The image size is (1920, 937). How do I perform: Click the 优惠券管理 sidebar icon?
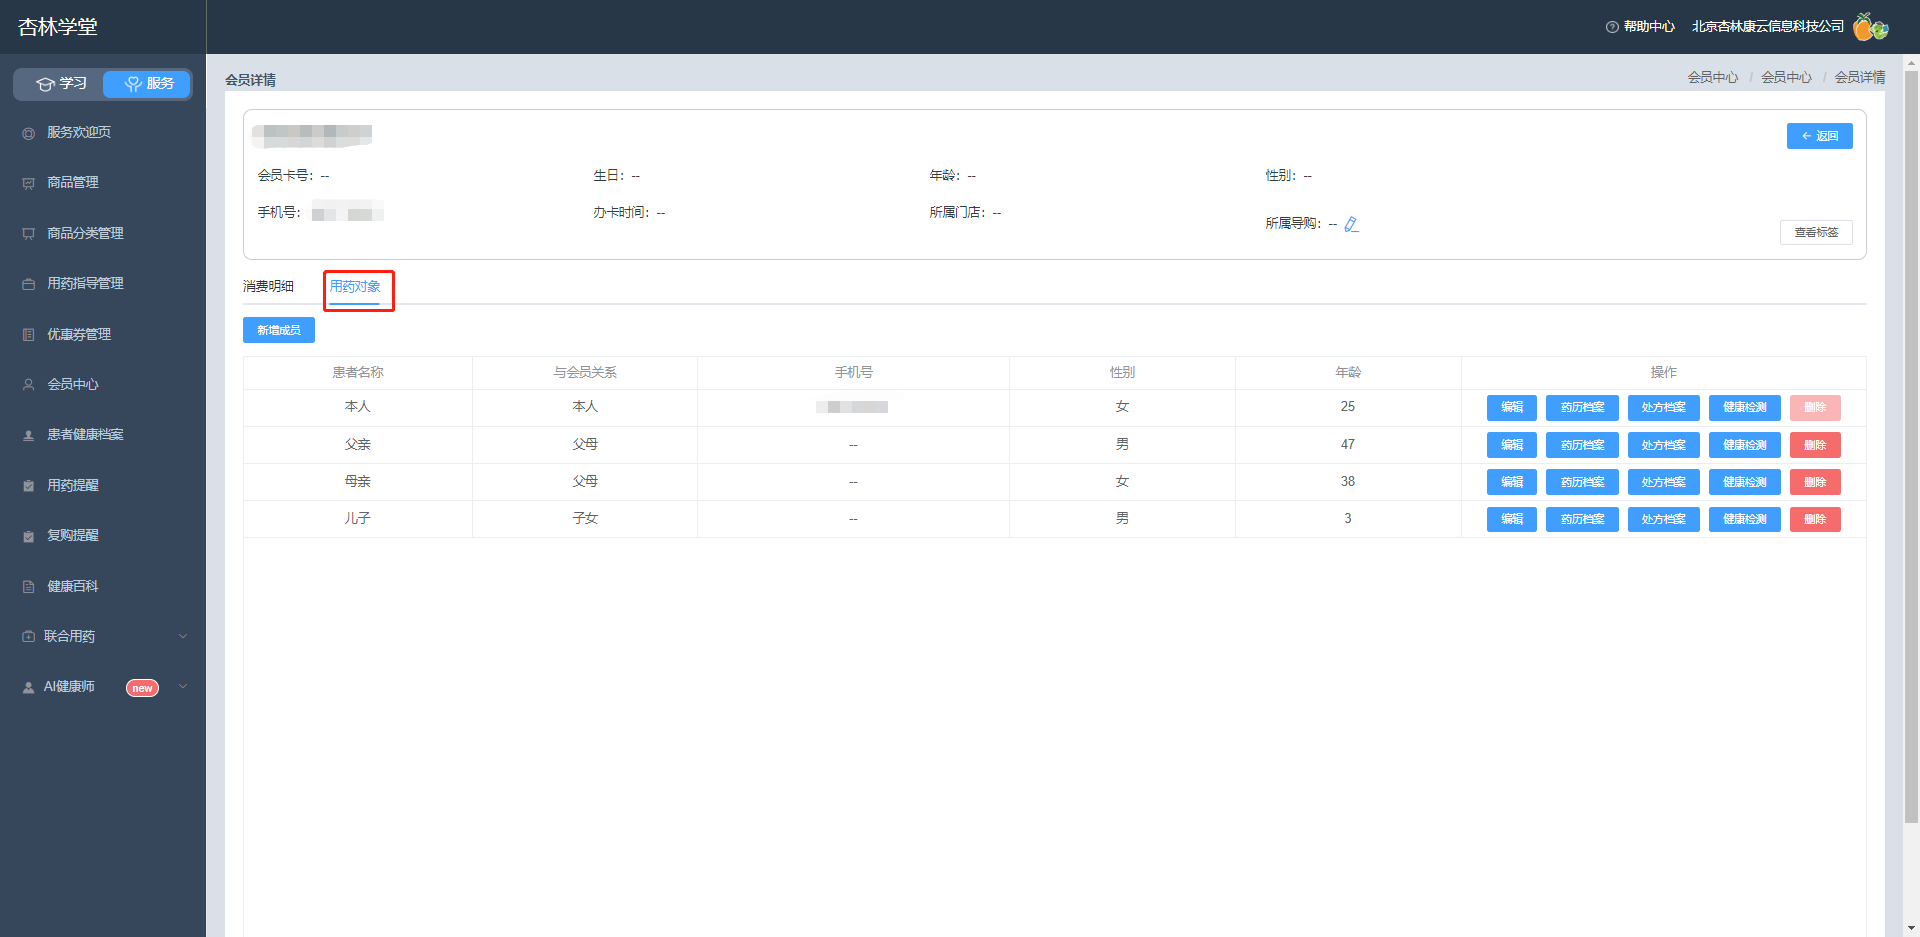click(x=28, y=335)
